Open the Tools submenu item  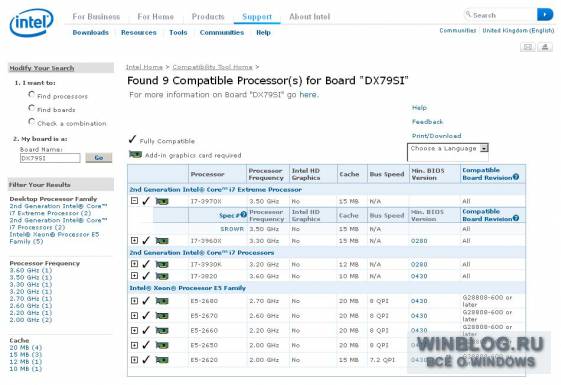click(178, 33)
